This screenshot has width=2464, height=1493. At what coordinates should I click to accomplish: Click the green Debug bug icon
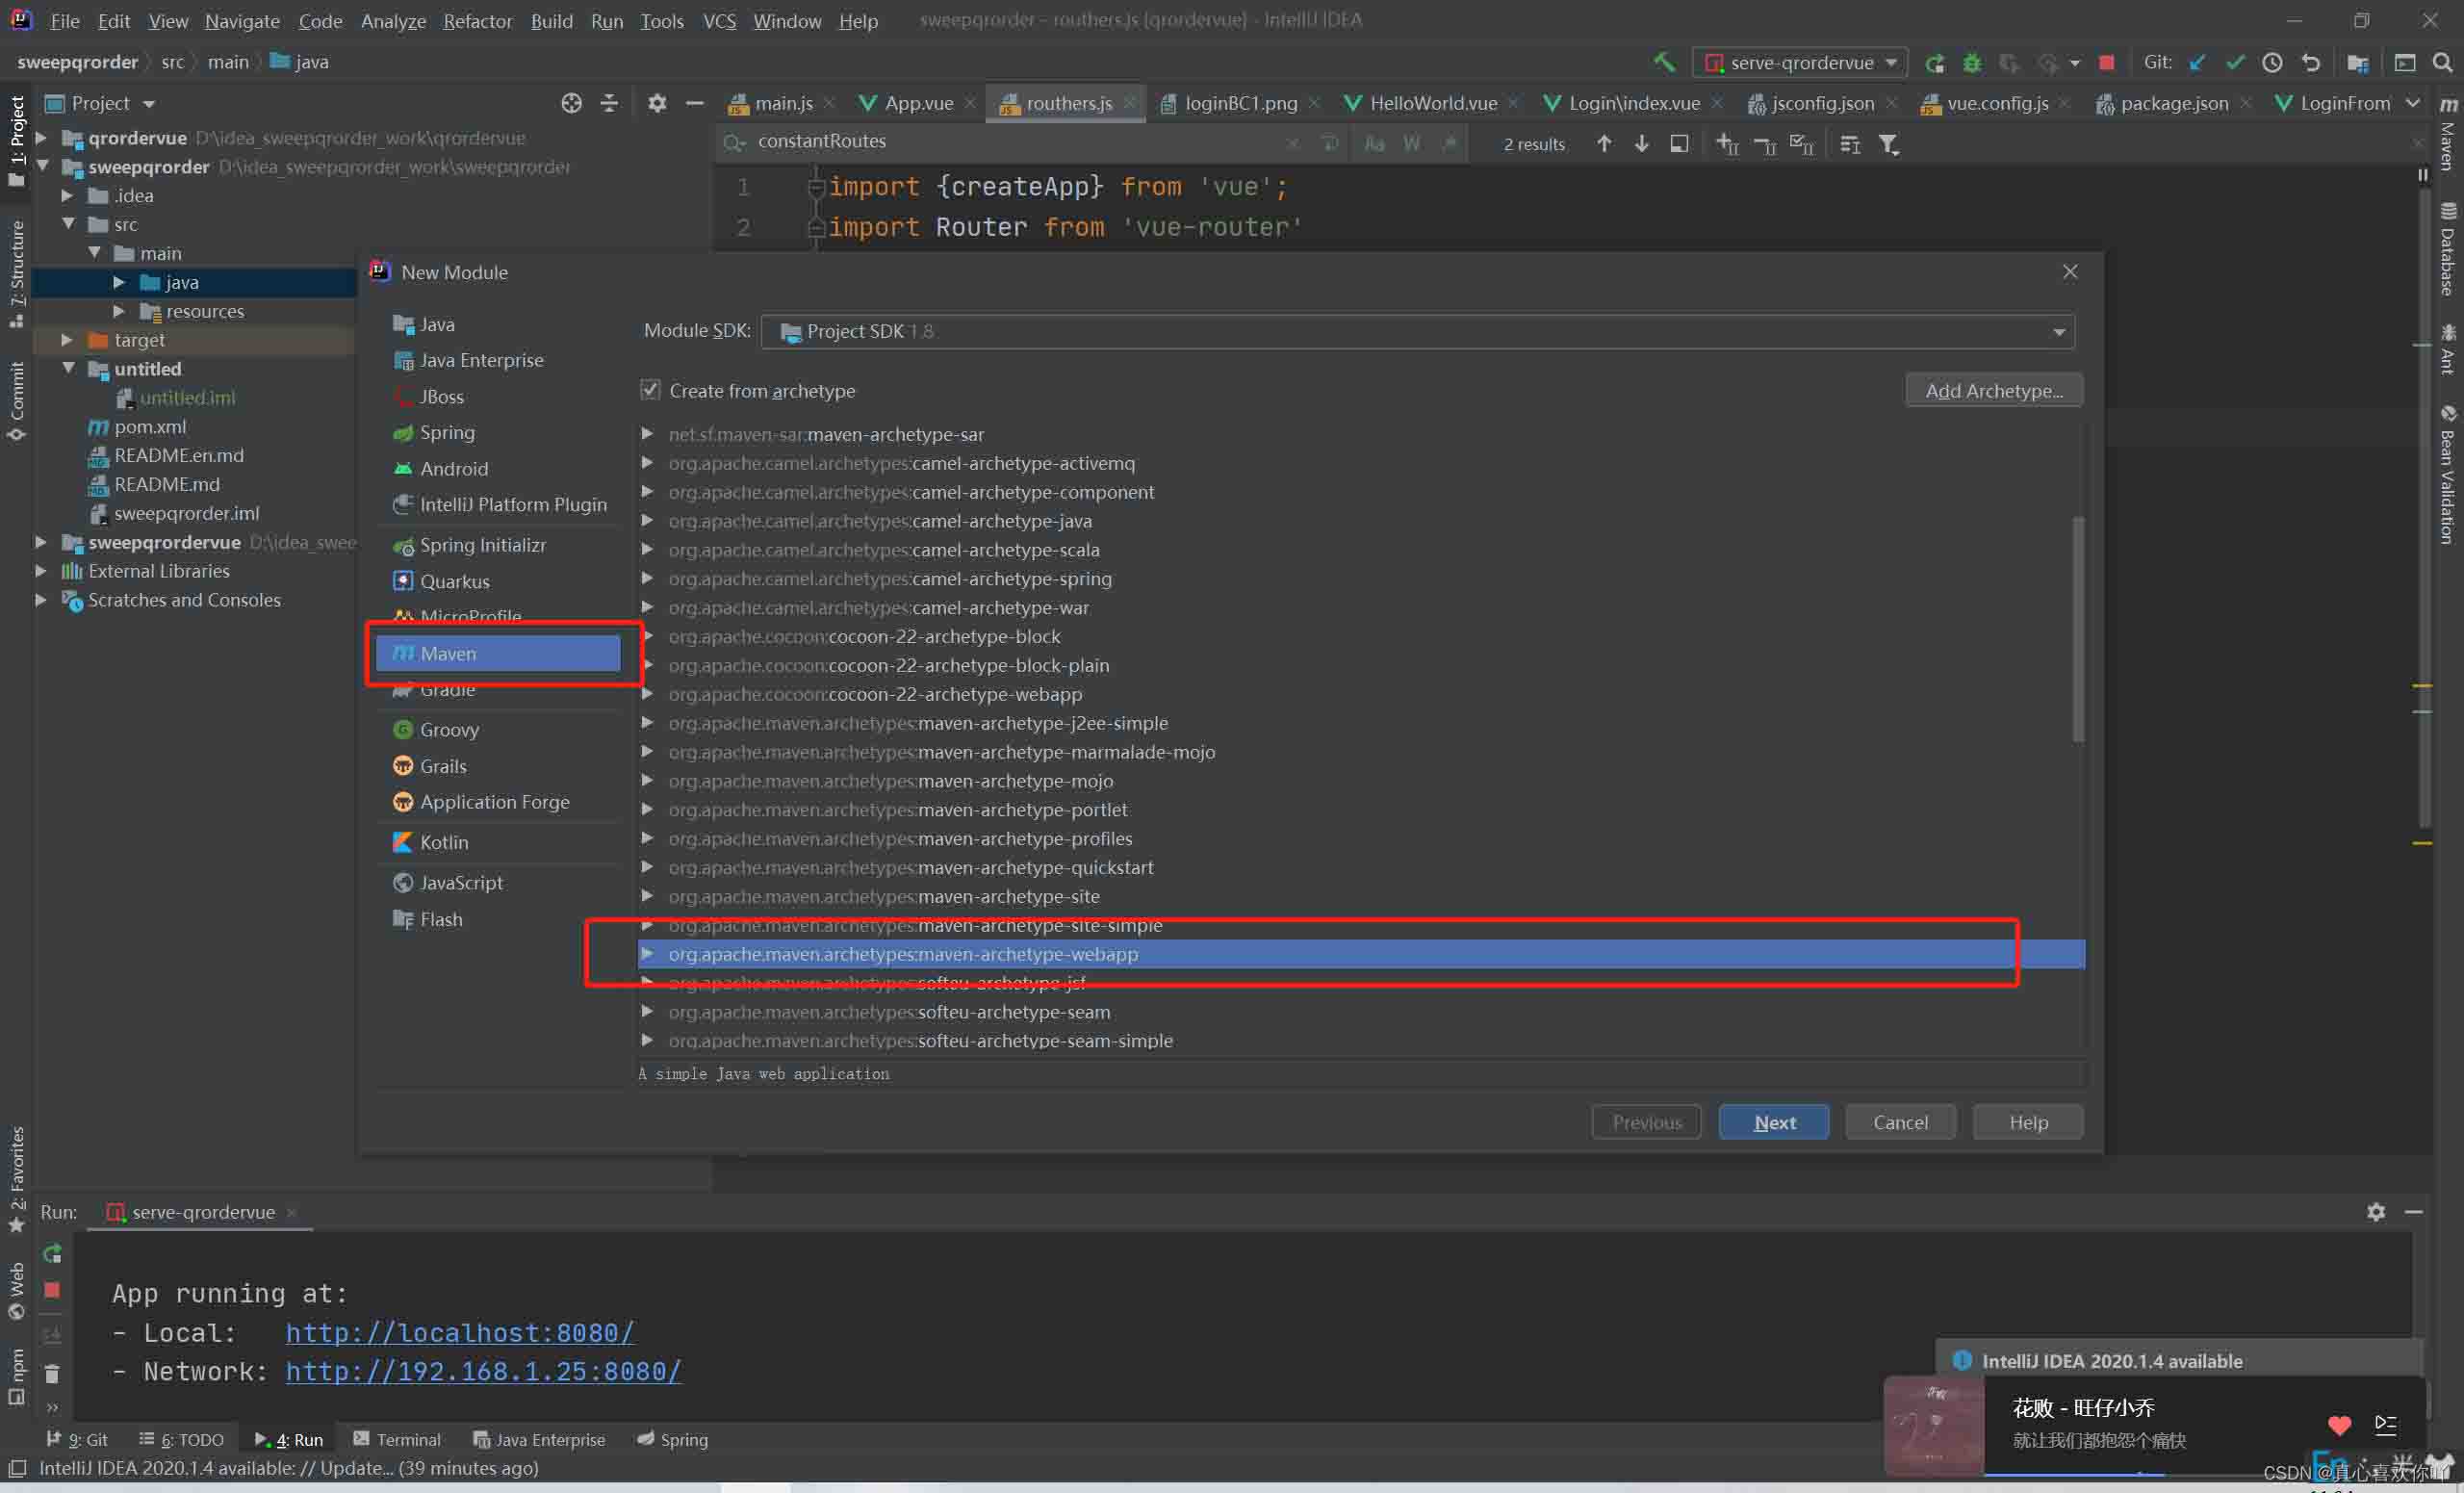pyautogui.click(x=1972, y=62)
